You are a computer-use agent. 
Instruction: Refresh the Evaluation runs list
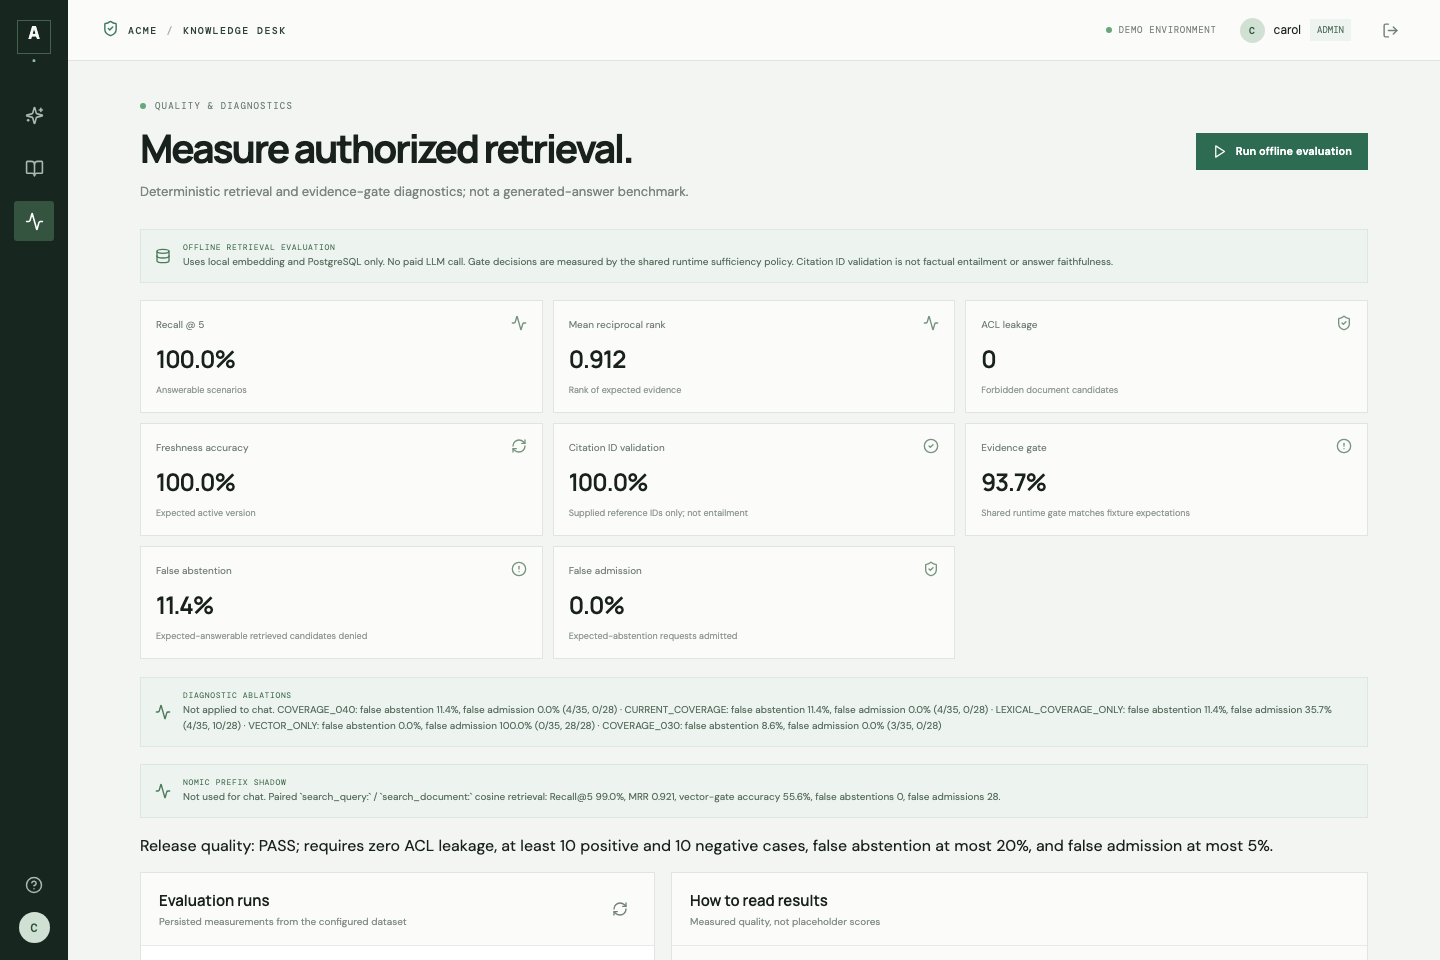(x=620, y=909)
